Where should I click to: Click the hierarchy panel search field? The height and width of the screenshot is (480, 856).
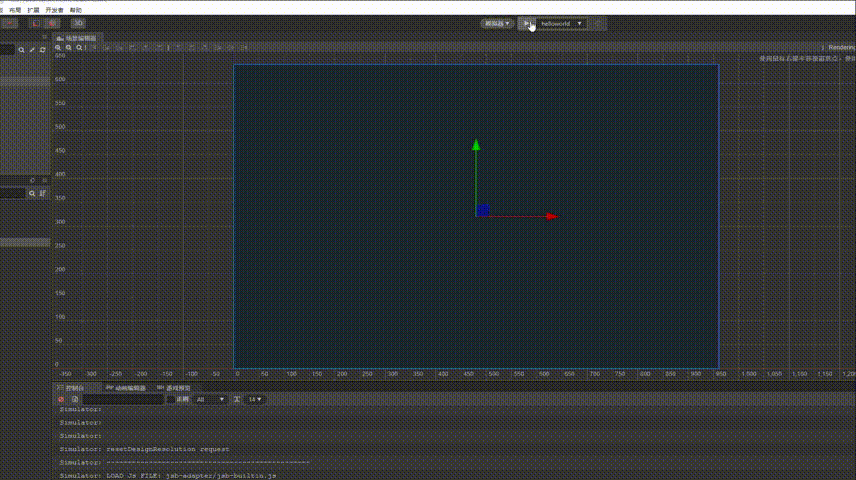pyautogui.click(x=7, y=50)
